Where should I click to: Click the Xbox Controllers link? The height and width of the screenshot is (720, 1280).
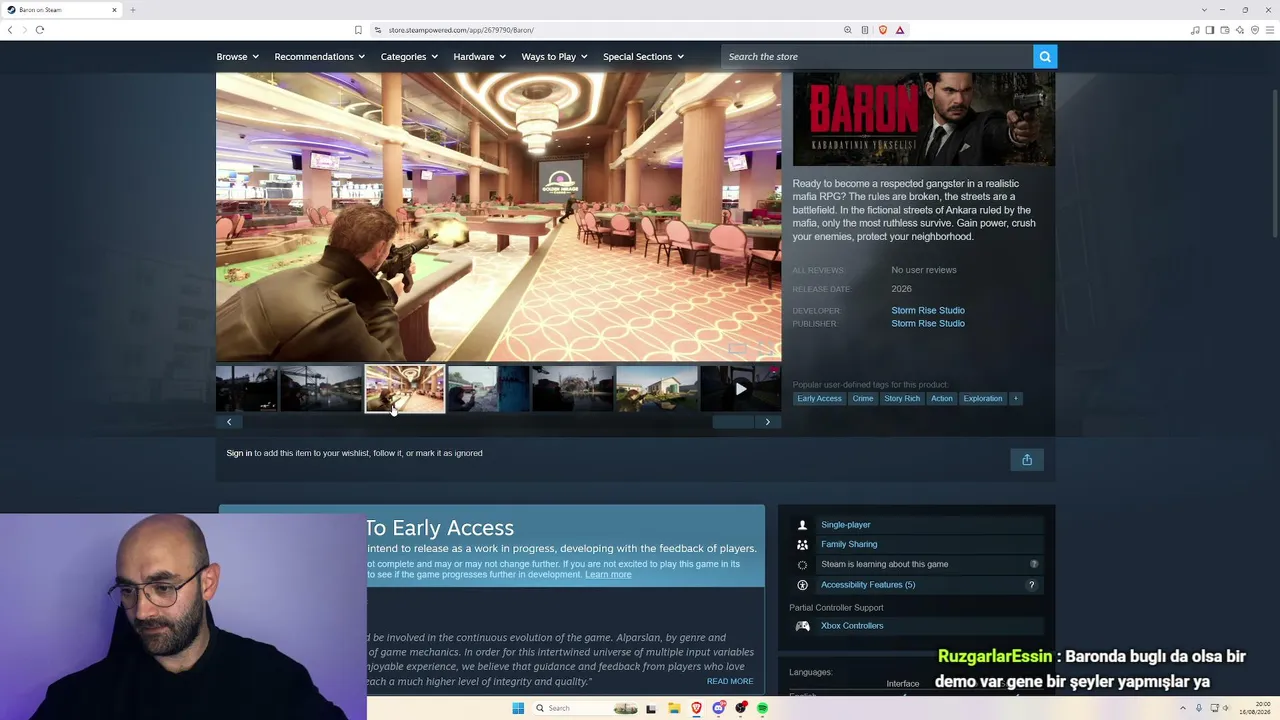click(852, 626)
